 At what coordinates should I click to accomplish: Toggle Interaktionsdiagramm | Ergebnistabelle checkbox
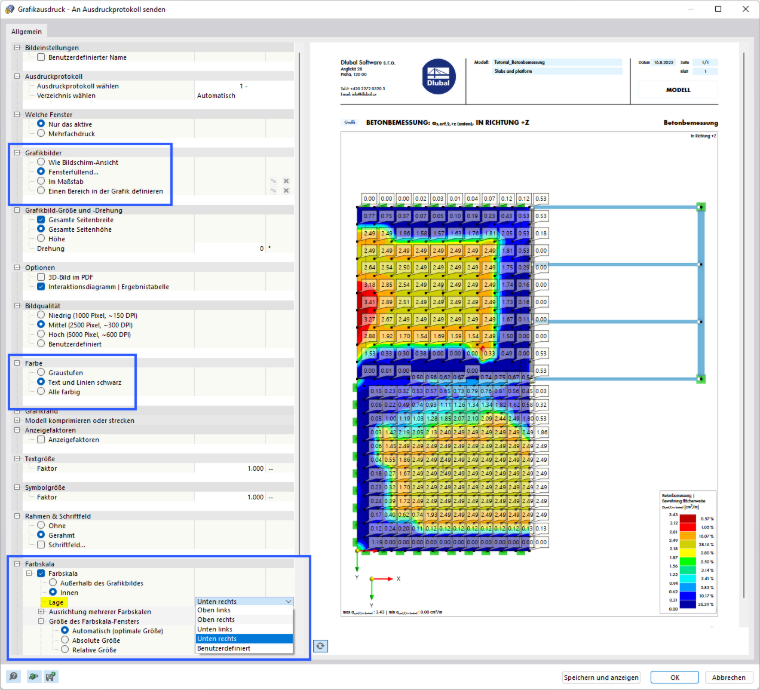pos(41,286)
